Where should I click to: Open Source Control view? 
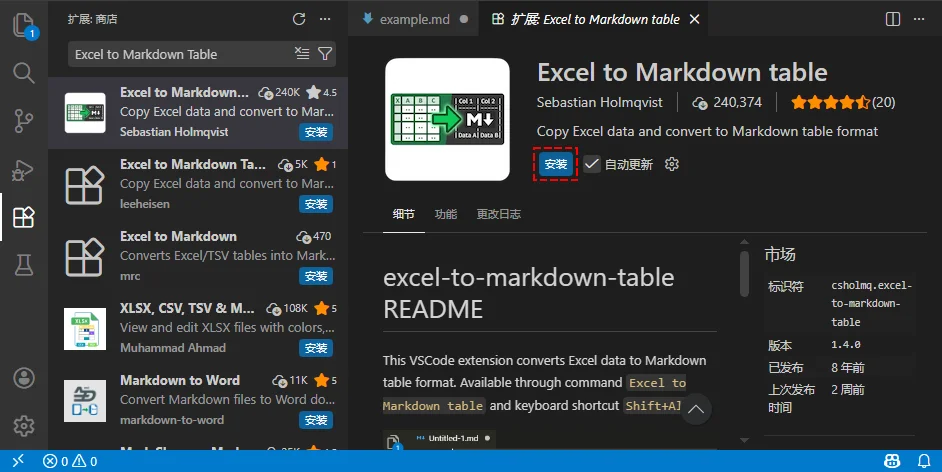24,121
